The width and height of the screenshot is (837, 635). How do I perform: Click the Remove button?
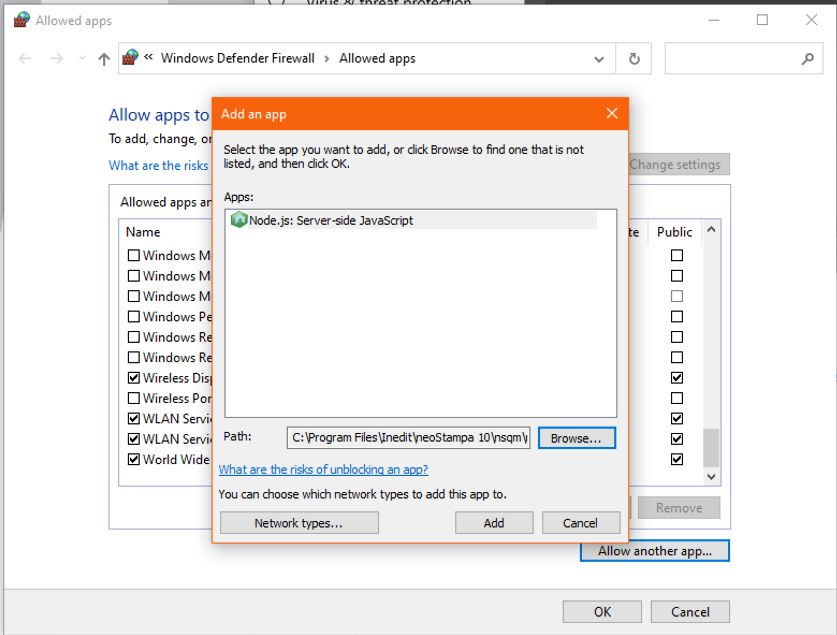point(678,507)
